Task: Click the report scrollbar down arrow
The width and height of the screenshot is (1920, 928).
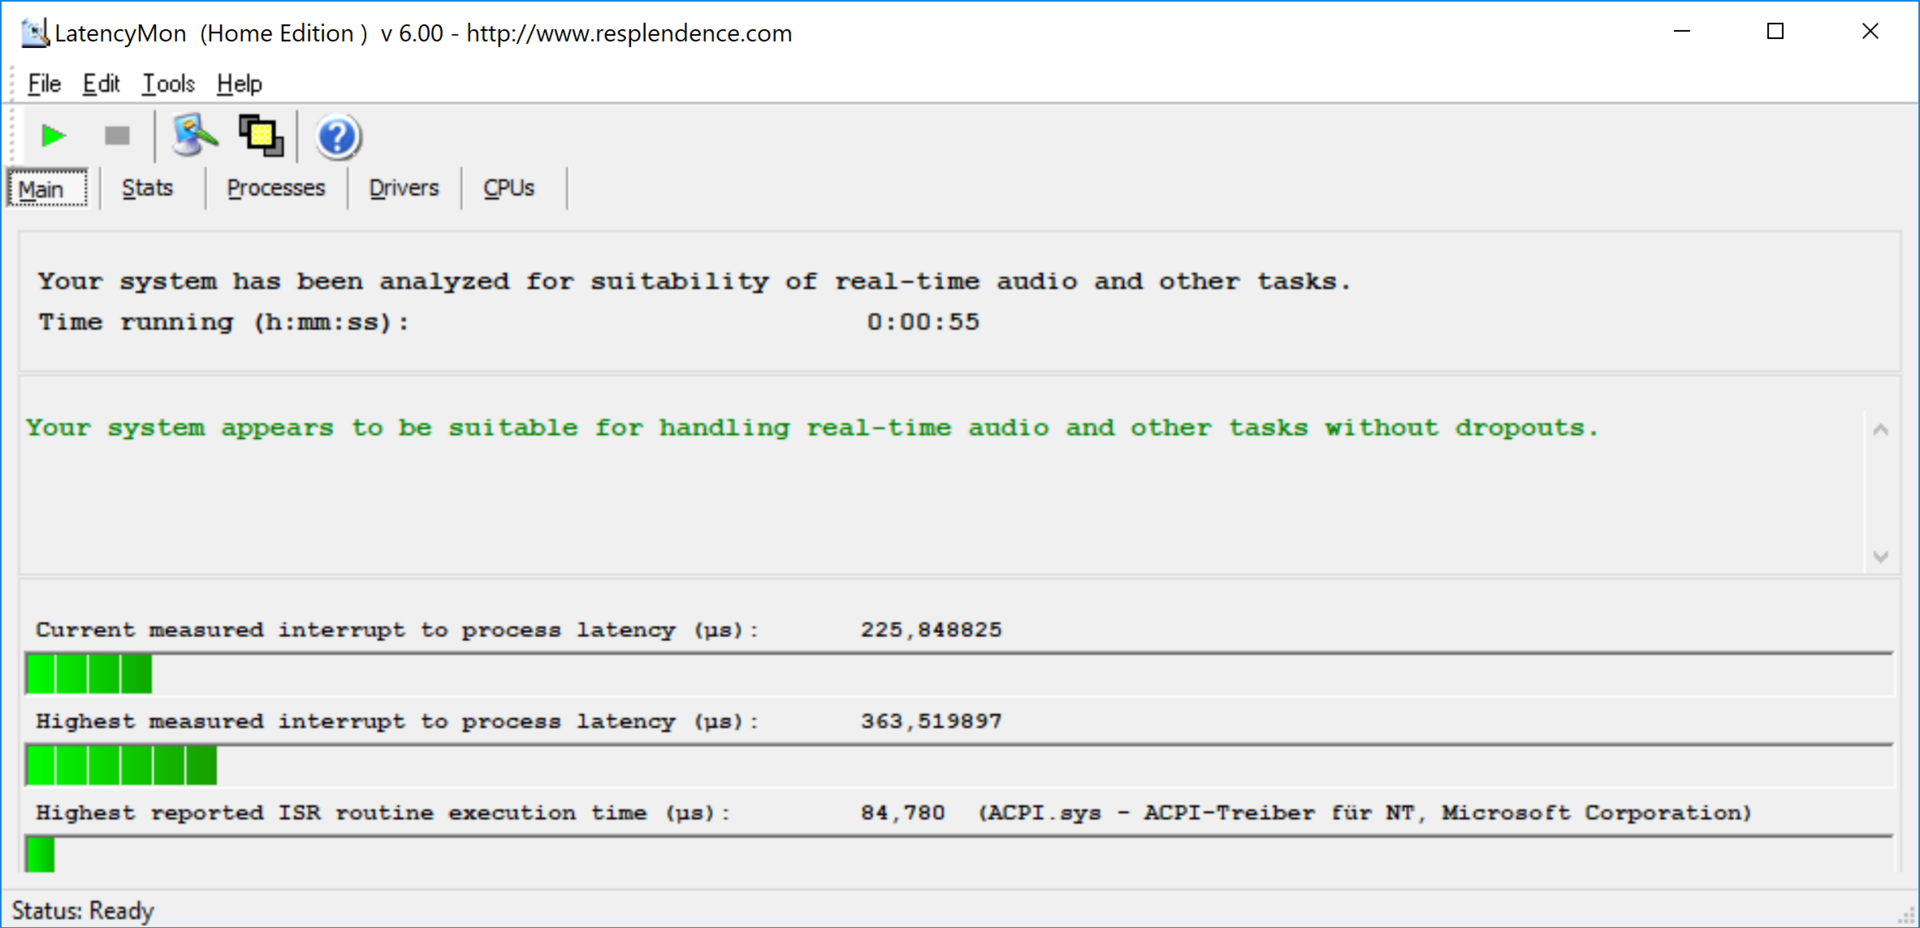Action: pos(1880,556)
